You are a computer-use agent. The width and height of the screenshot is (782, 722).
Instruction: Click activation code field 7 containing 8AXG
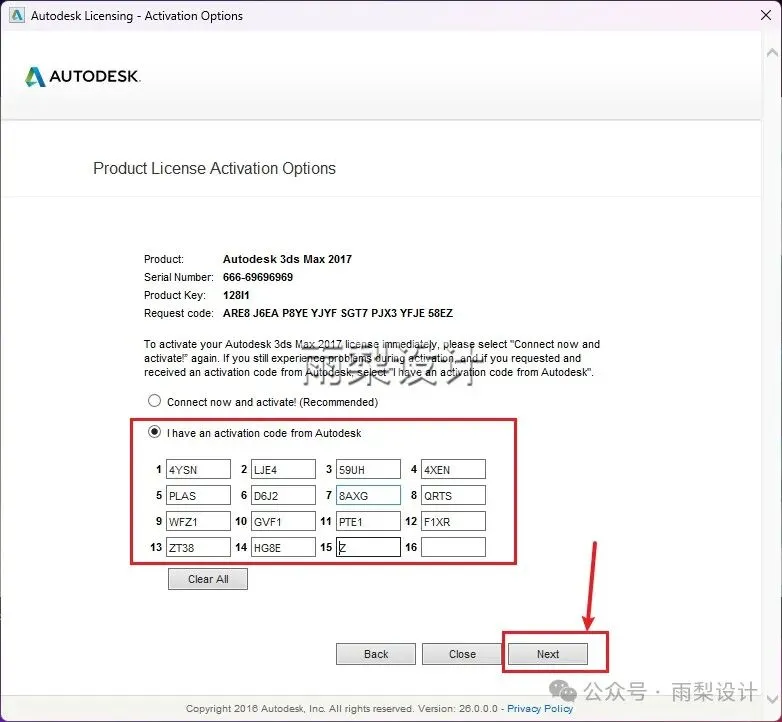click(x=368, y=495)
